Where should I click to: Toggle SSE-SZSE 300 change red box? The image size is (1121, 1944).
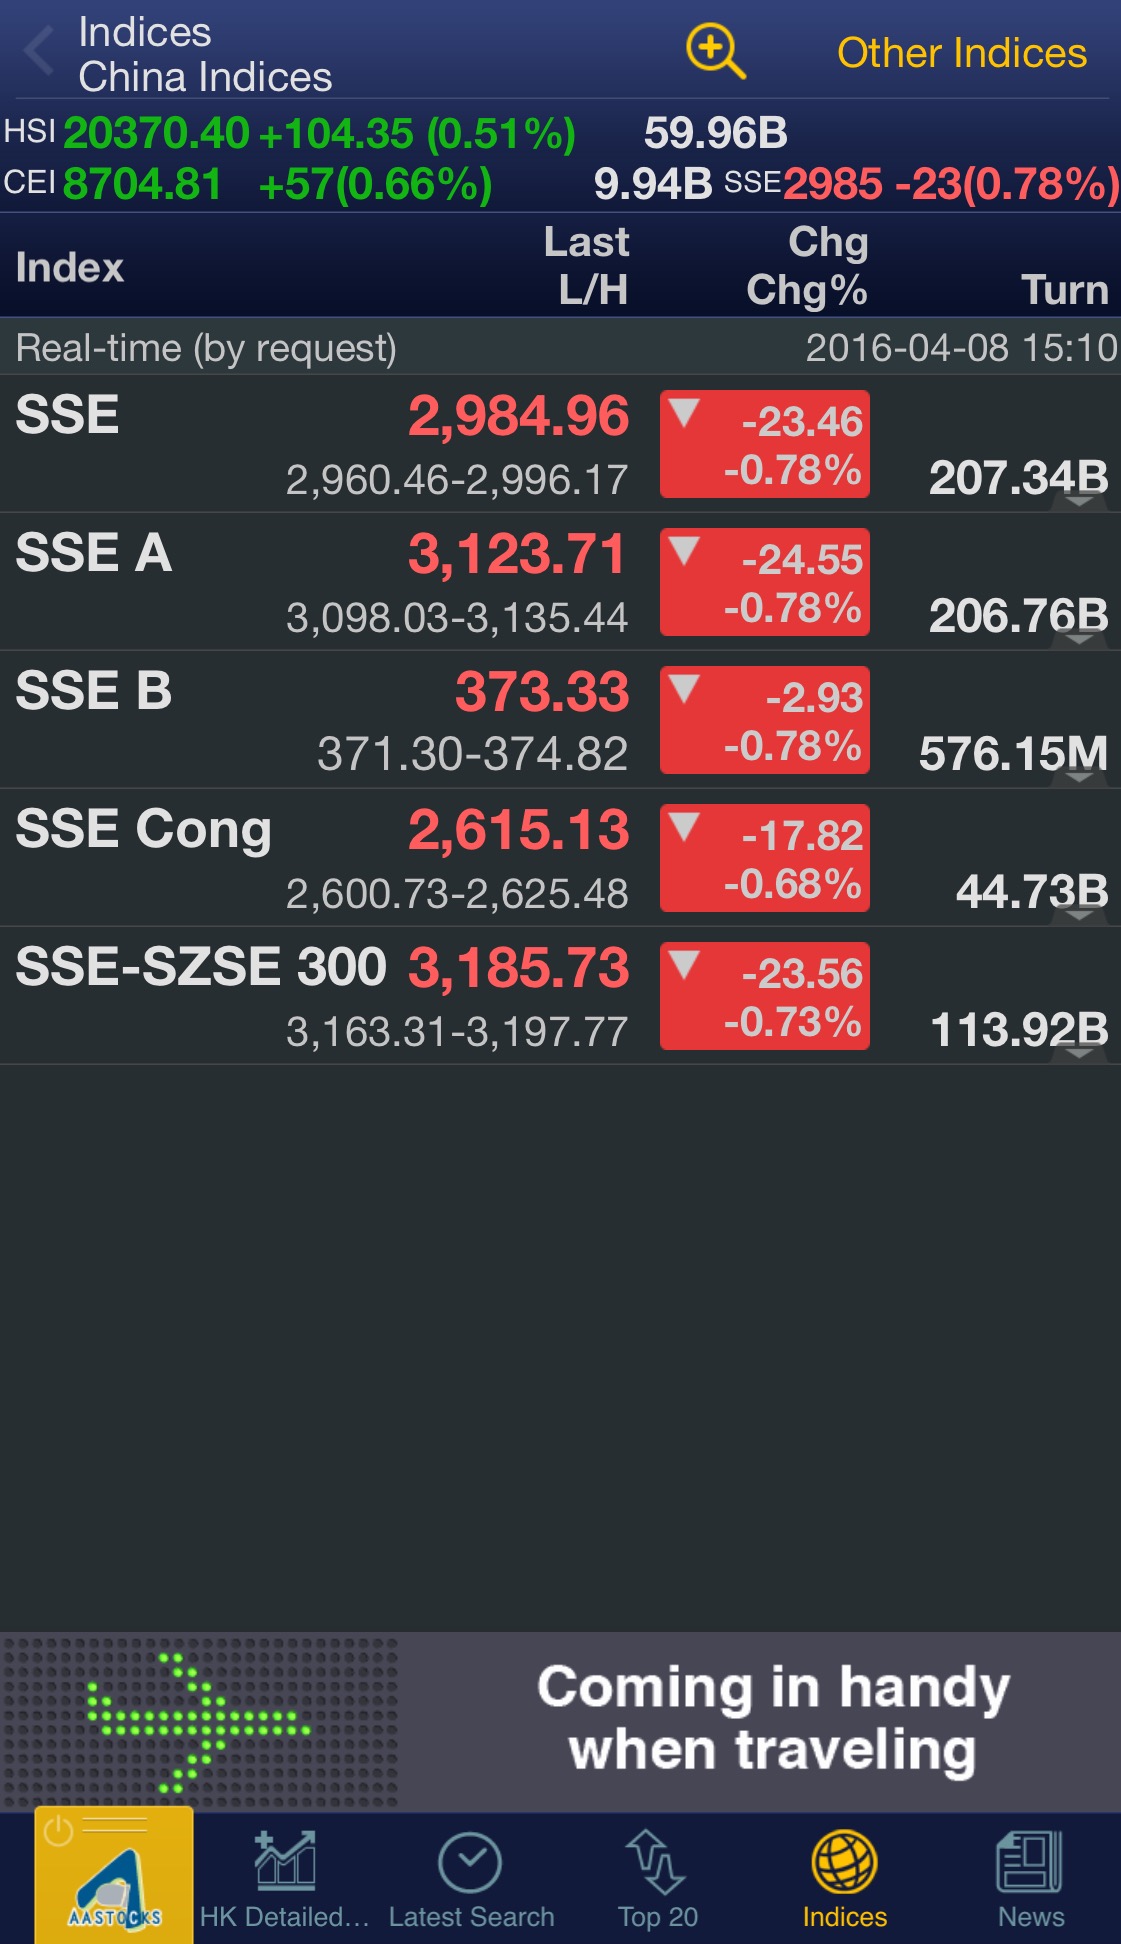click(765, 996)
